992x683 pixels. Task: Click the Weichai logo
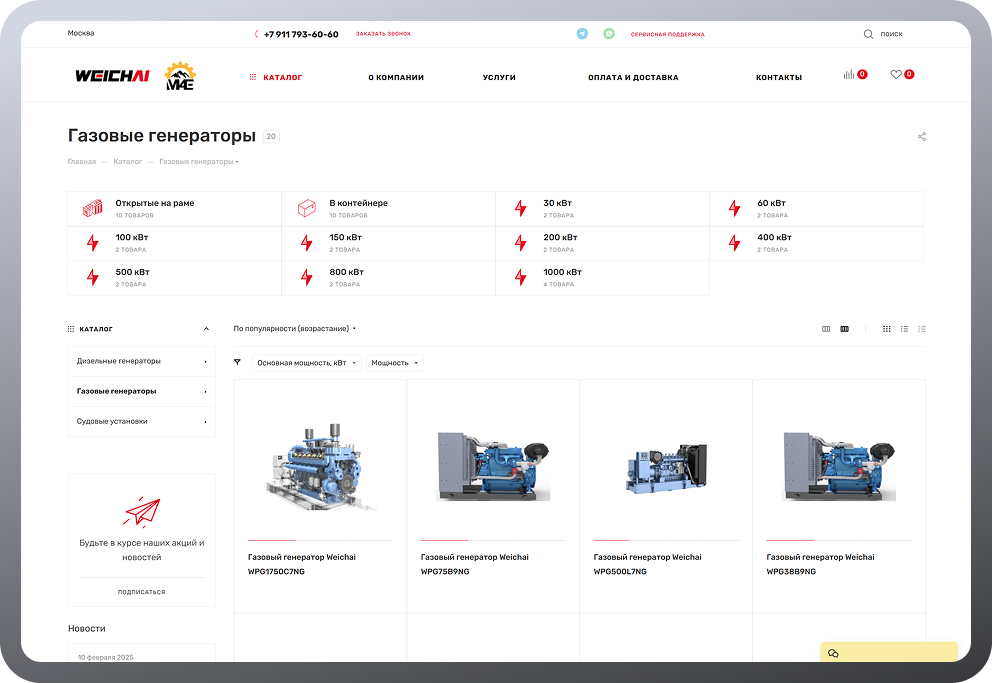[x=111, y=76]
